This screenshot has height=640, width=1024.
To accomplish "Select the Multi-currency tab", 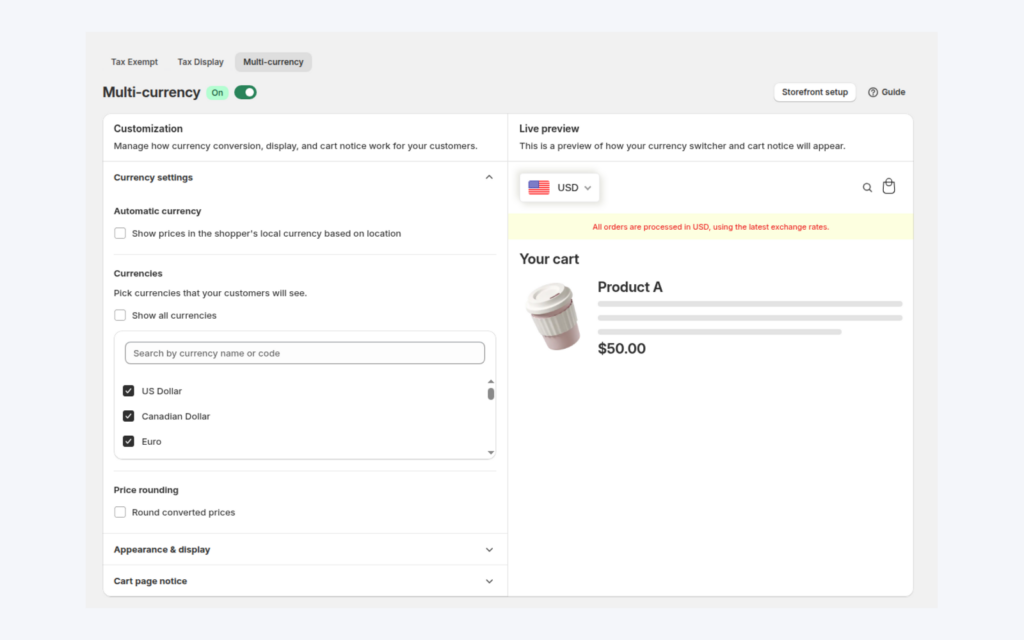I will (x=273, y=62).
